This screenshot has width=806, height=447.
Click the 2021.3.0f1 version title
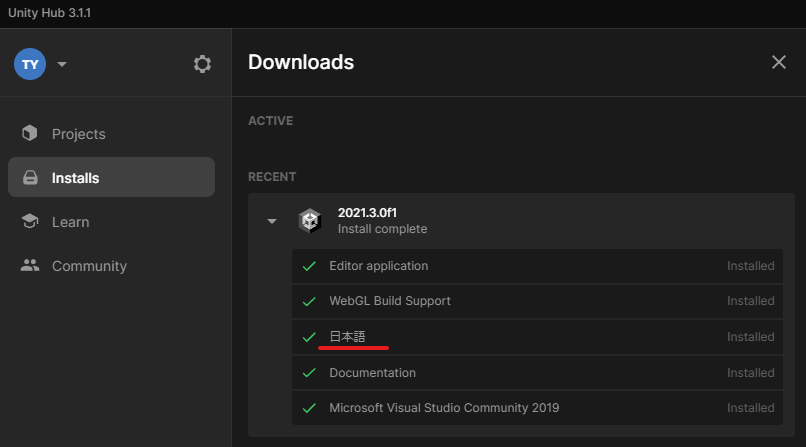pos(368,212)
